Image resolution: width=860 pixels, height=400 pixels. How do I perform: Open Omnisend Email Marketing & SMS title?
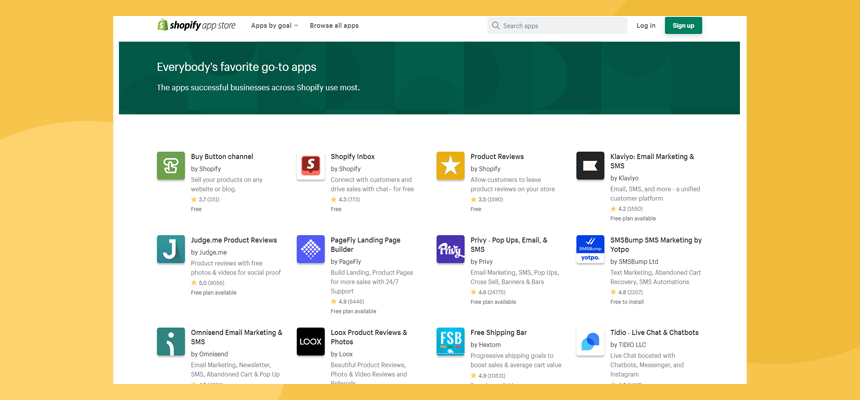[237, 337]
